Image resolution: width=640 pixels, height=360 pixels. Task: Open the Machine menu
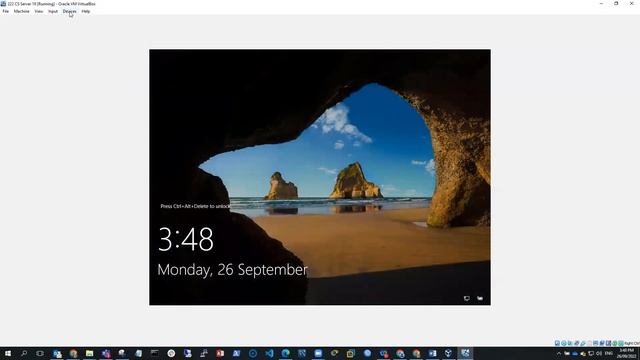[x=22, y=11]
